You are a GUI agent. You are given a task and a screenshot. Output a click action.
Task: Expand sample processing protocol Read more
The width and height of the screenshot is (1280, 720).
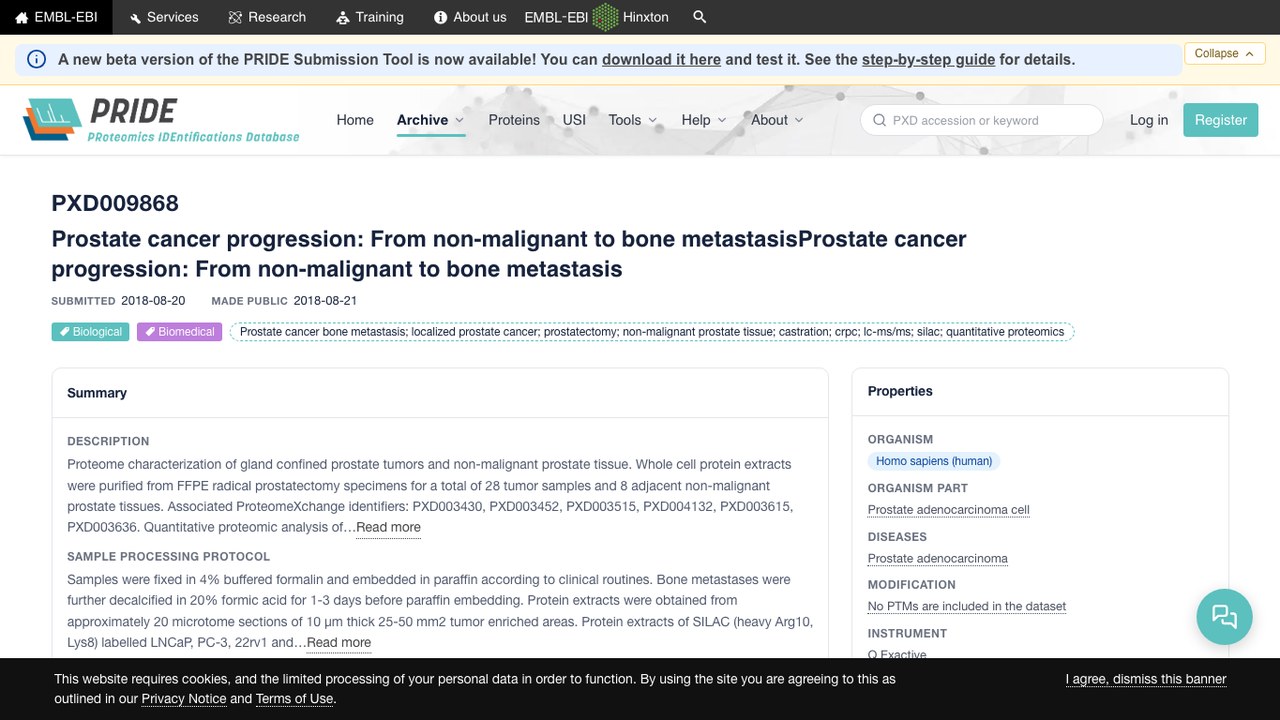[339, 643]
